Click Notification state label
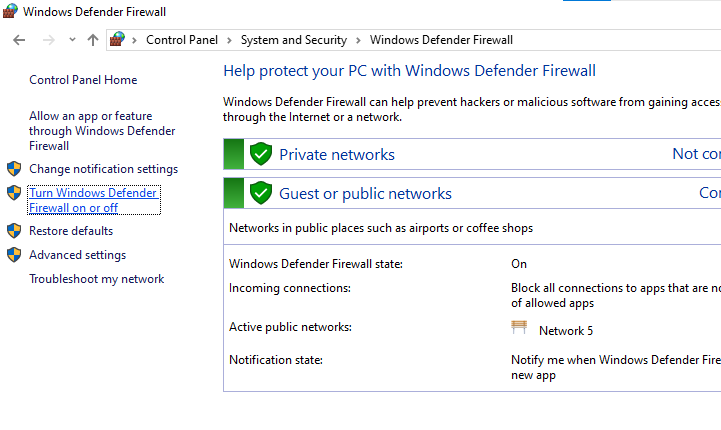721x430 pixels. pos(276,360)
